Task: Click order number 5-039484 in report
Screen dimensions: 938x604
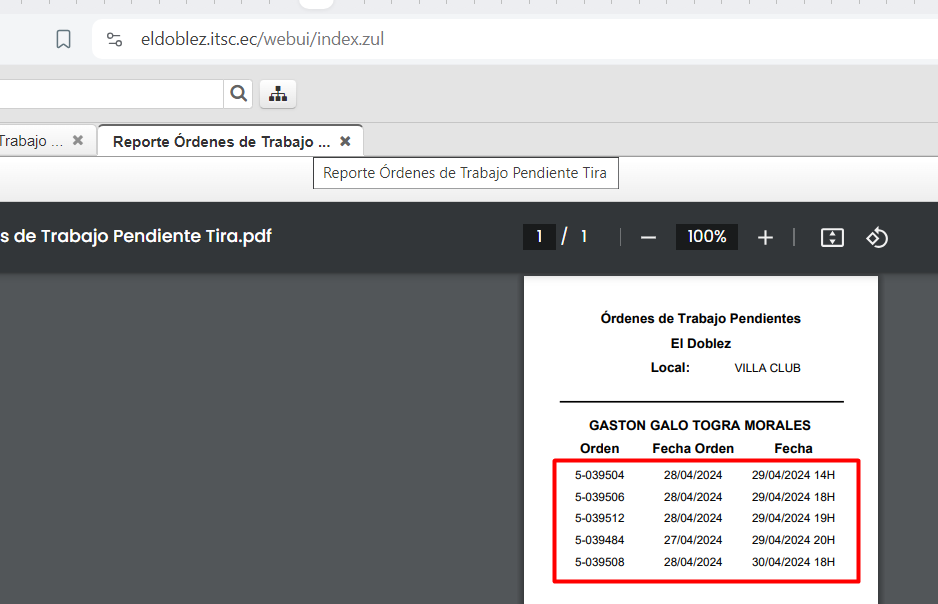Action: click(x=599, y=540)
